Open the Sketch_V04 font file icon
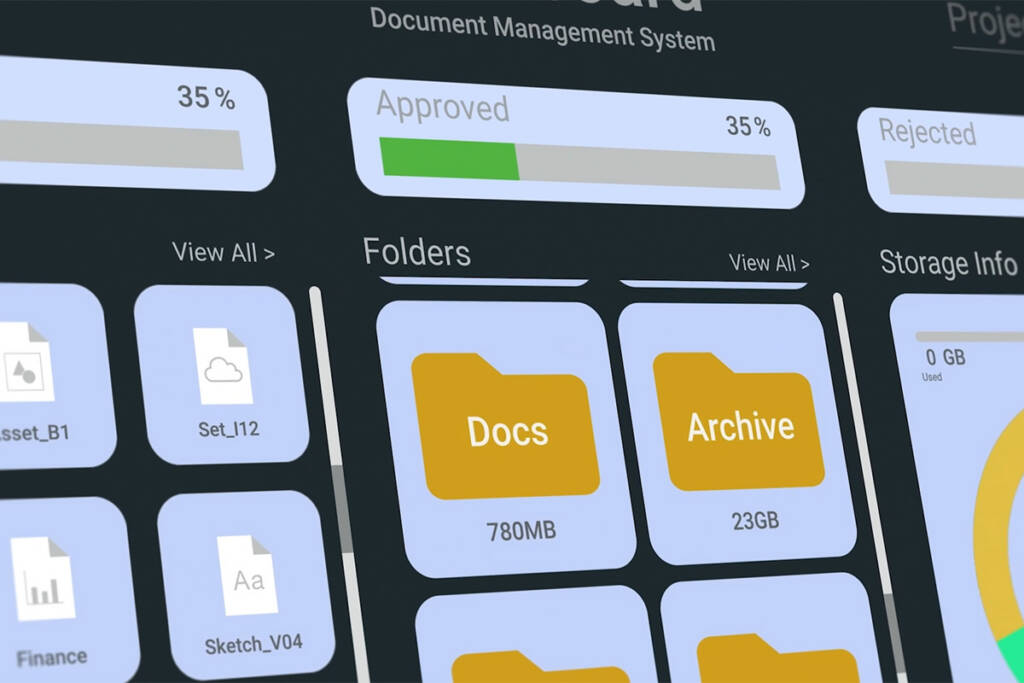The image size is (1024, 683). coord(248,575)
